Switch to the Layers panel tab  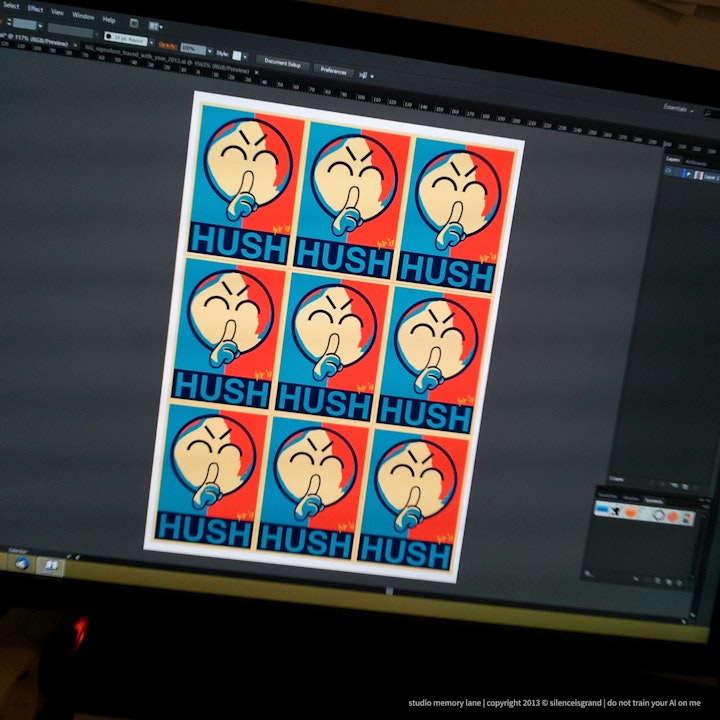(x=673, y=158)
